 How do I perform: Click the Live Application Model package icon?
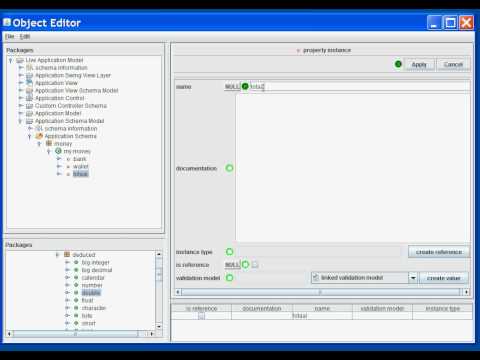pos(20,60)
